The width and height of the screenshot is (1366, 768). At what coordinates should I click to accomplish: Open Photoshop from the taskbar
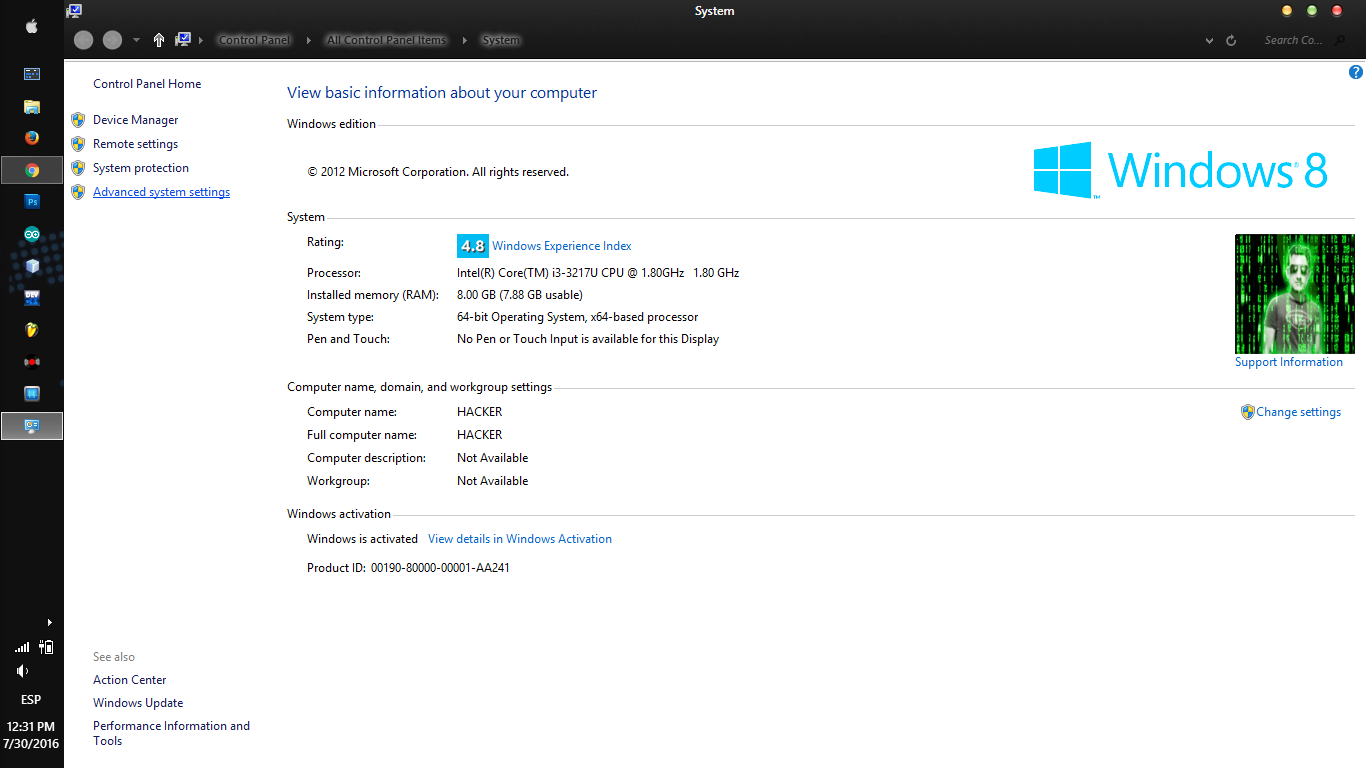(31, 202)
